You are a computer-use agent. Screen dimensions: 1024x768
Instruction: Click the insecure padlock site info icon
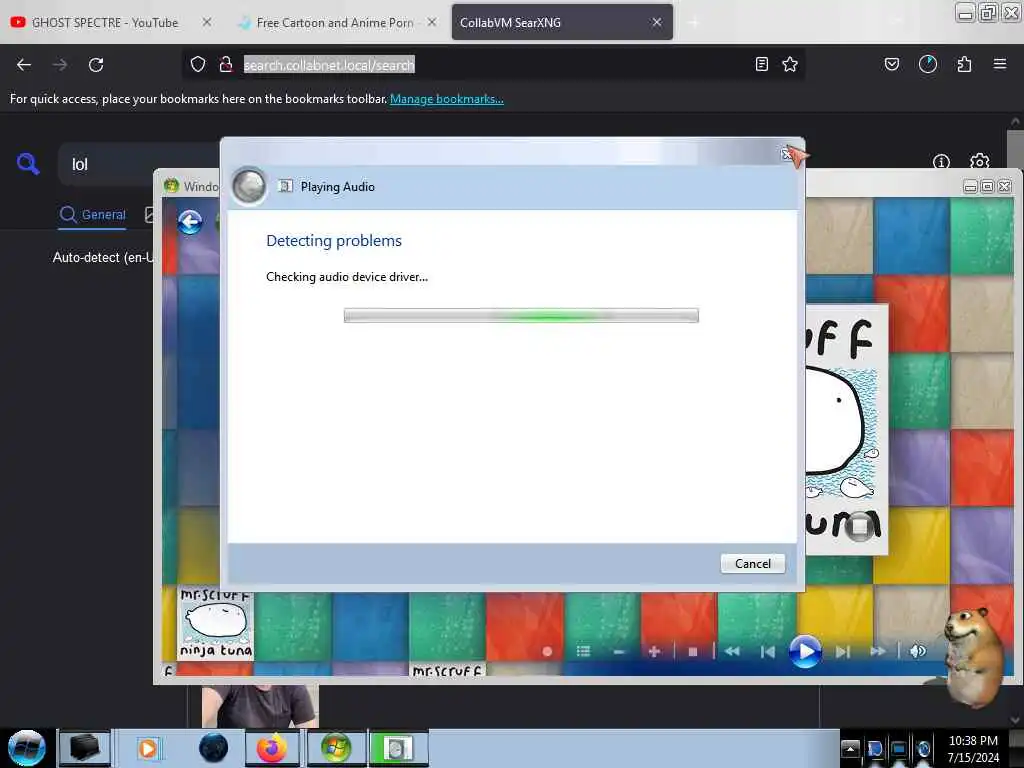pyautogui.click(x=226, y=64)
